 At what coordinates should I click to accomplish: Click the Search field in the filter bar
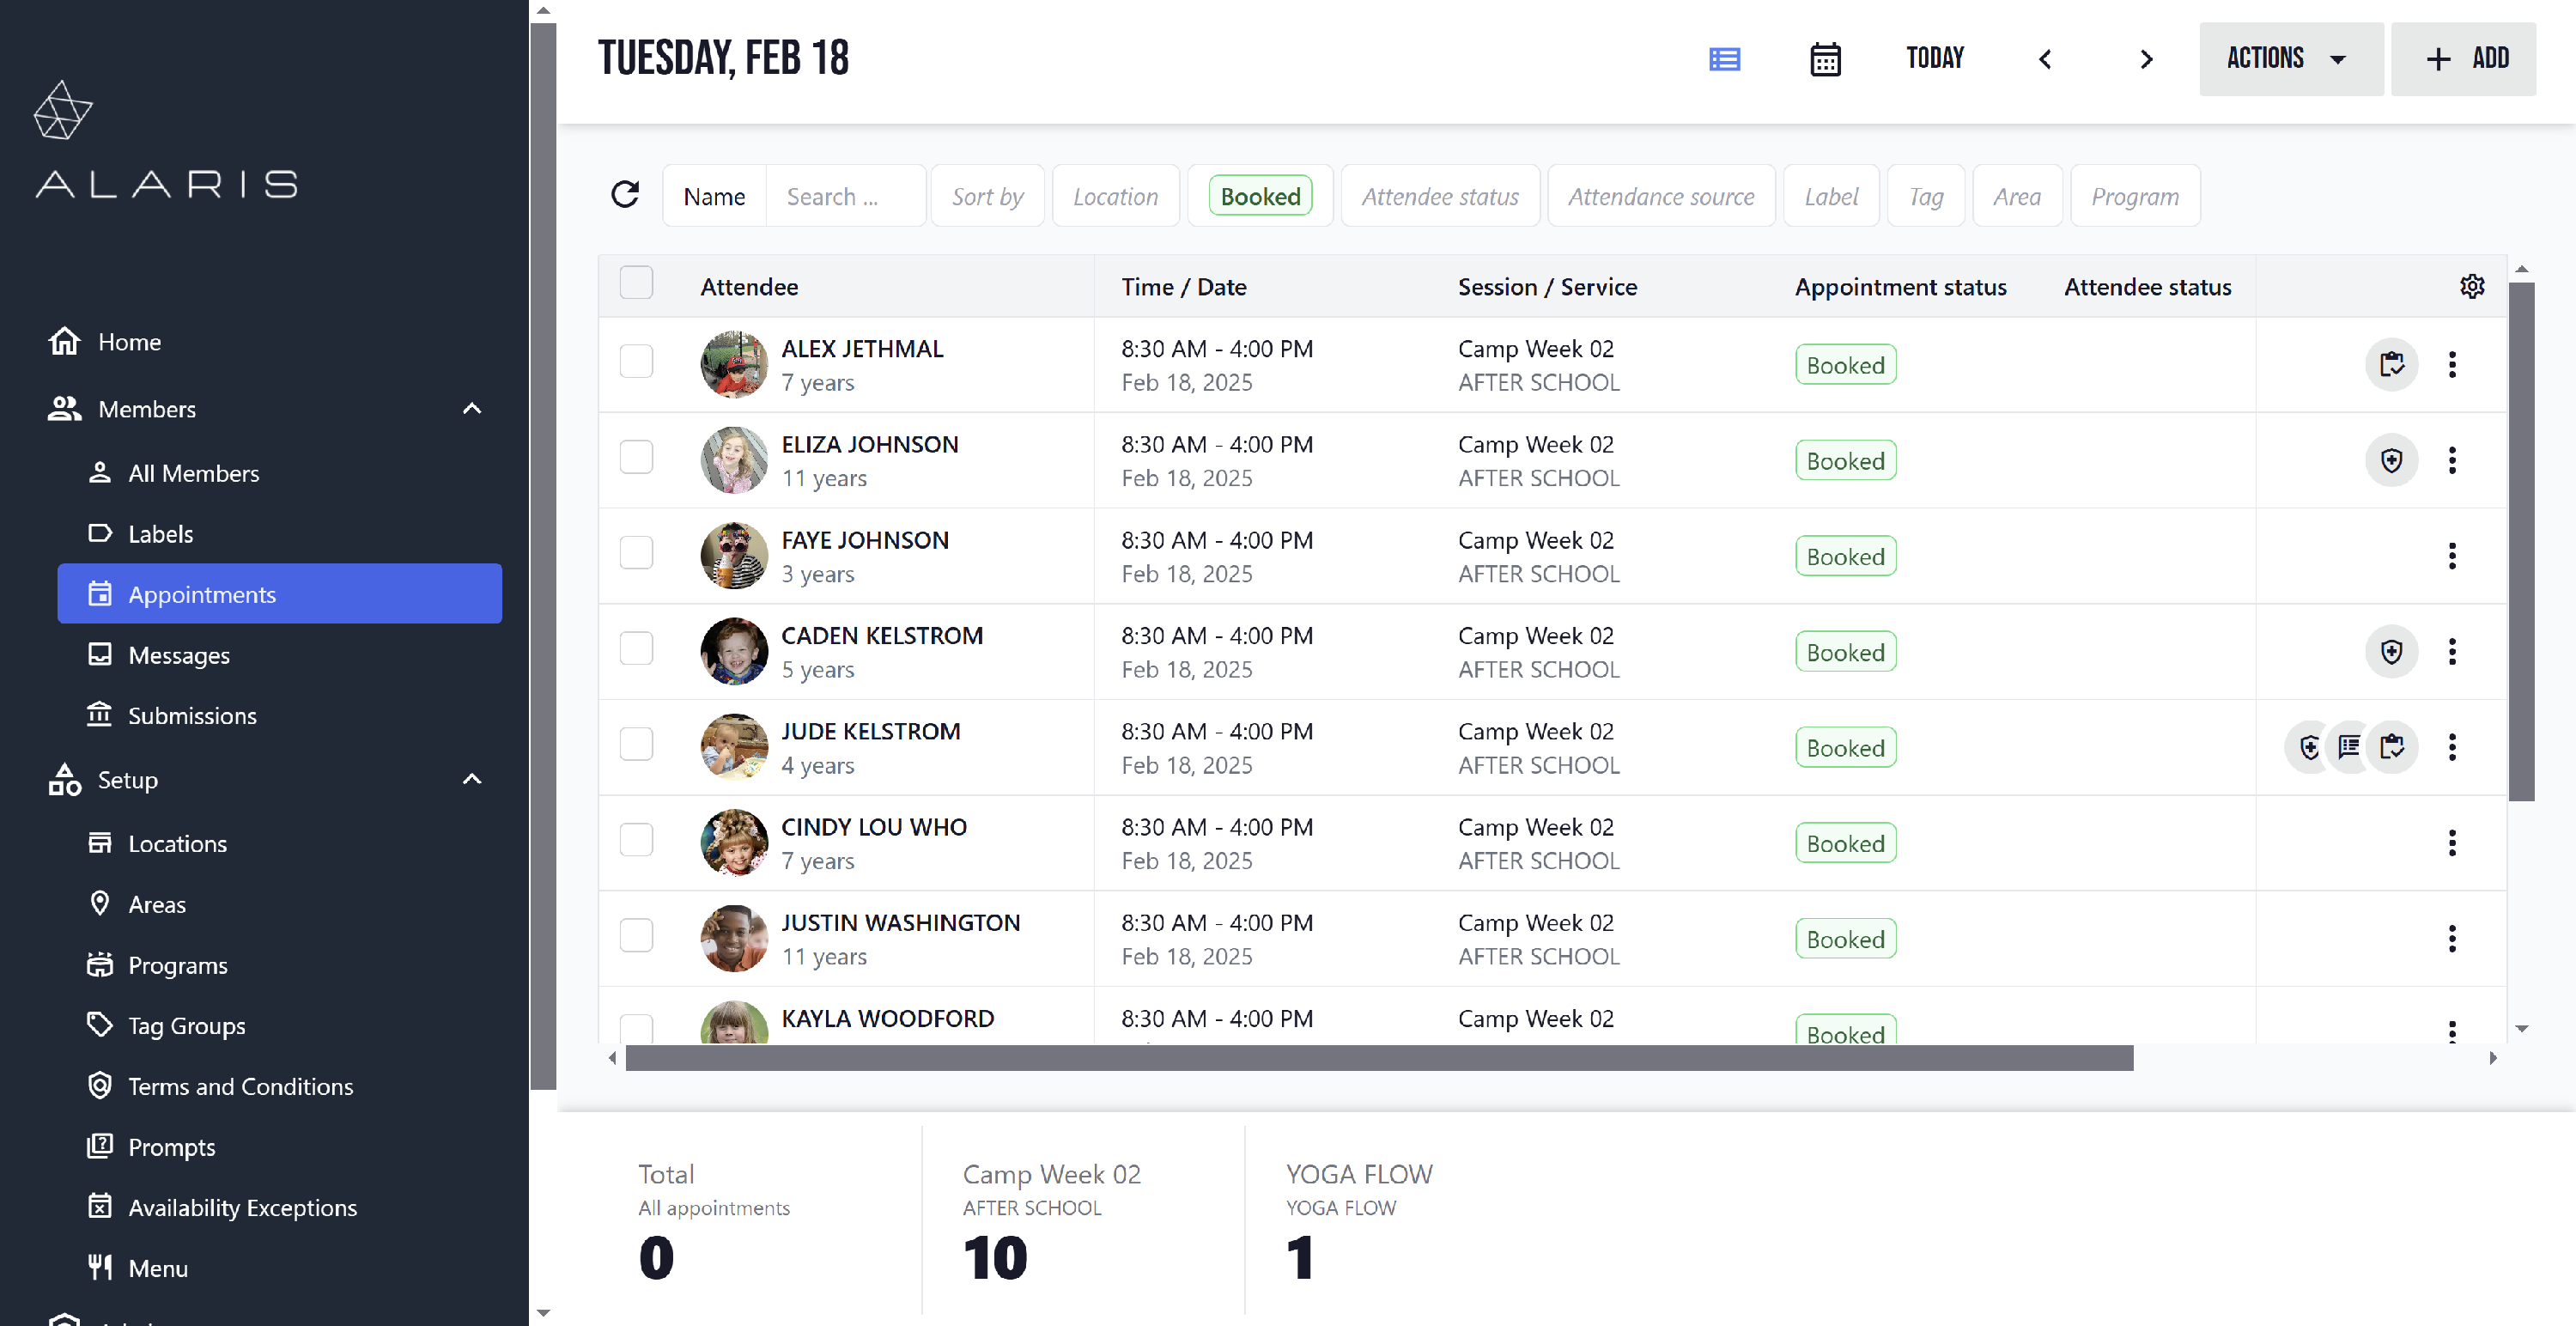[x=845, y=195]
